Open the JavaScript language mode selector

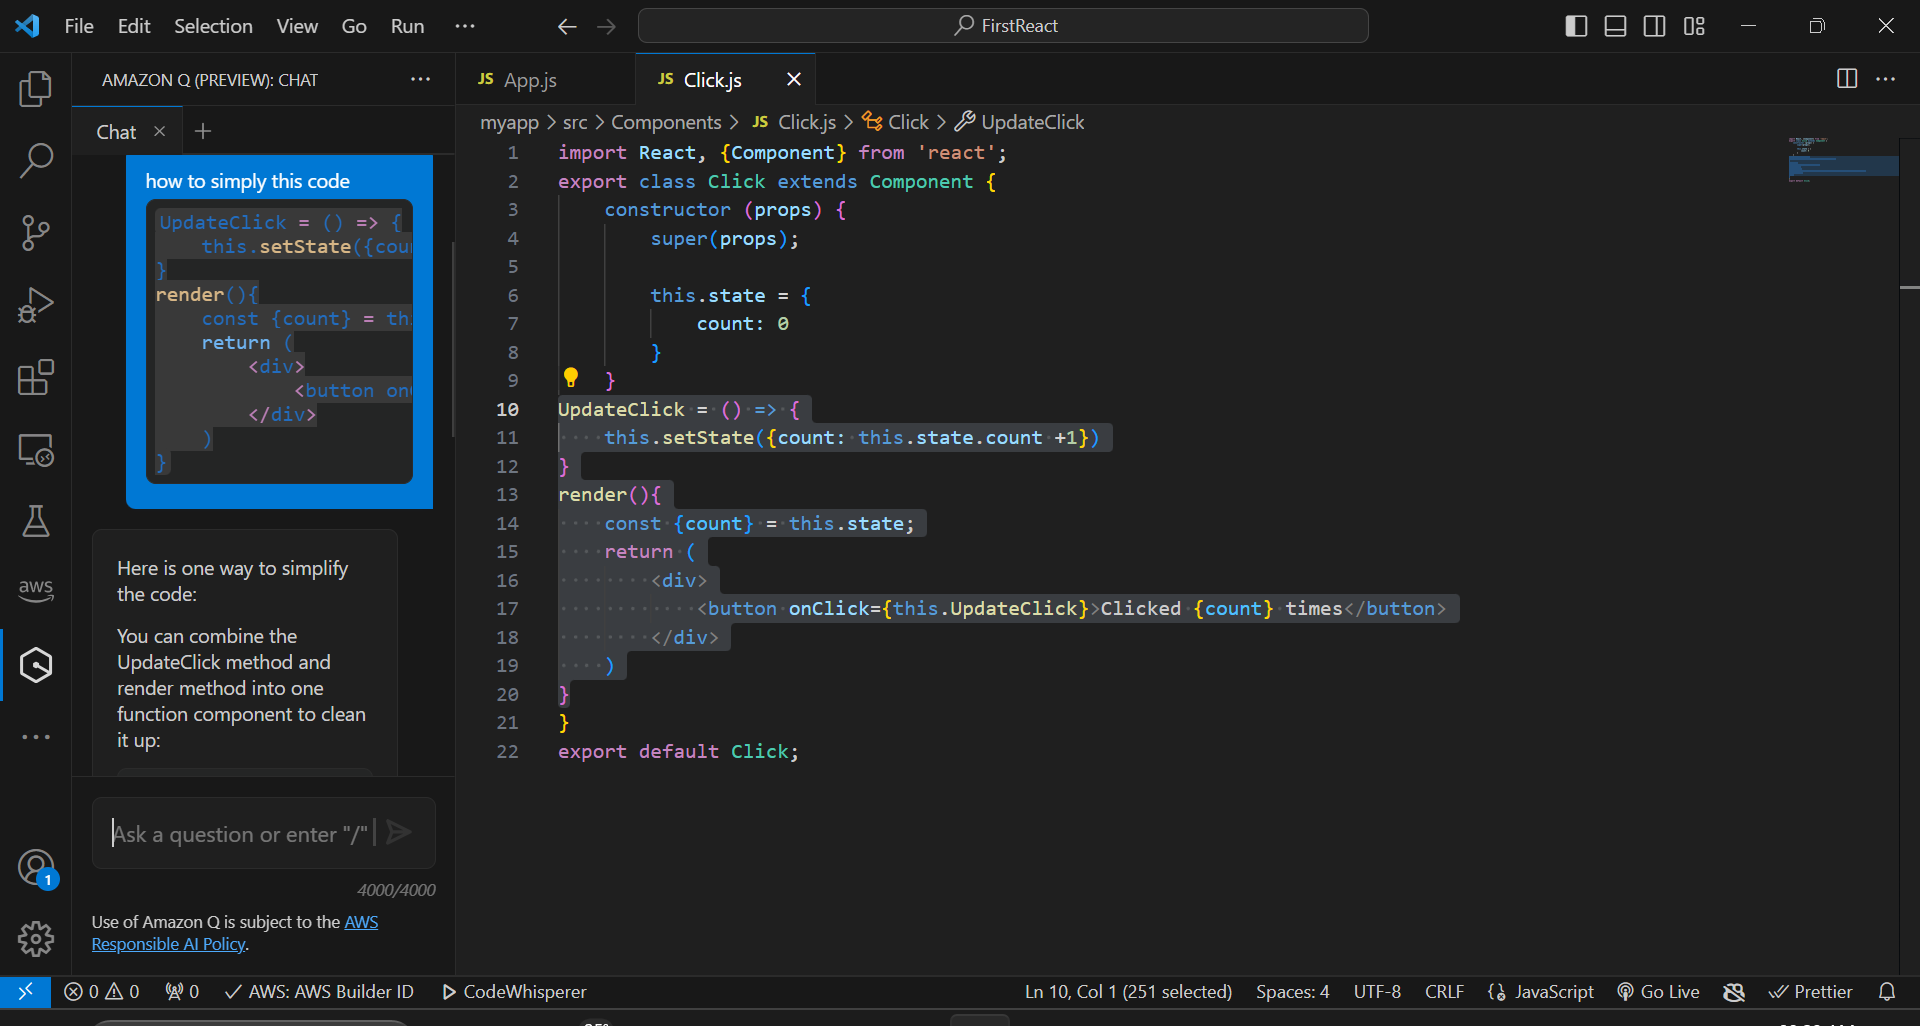(x=1541, y=992)
